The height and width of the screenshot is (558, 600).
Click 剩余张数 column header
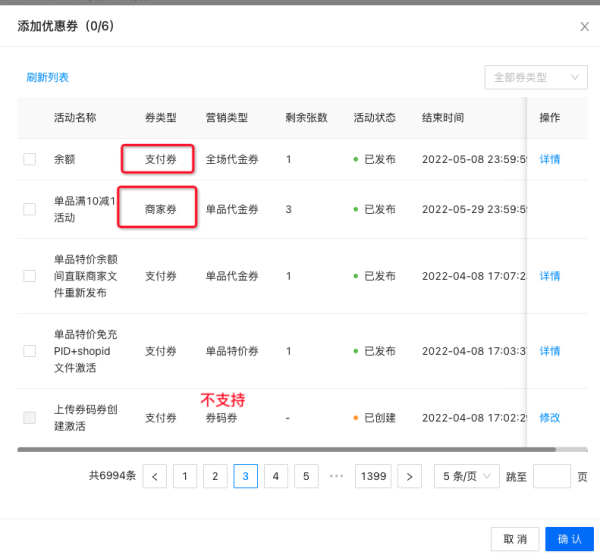[306, 117]
